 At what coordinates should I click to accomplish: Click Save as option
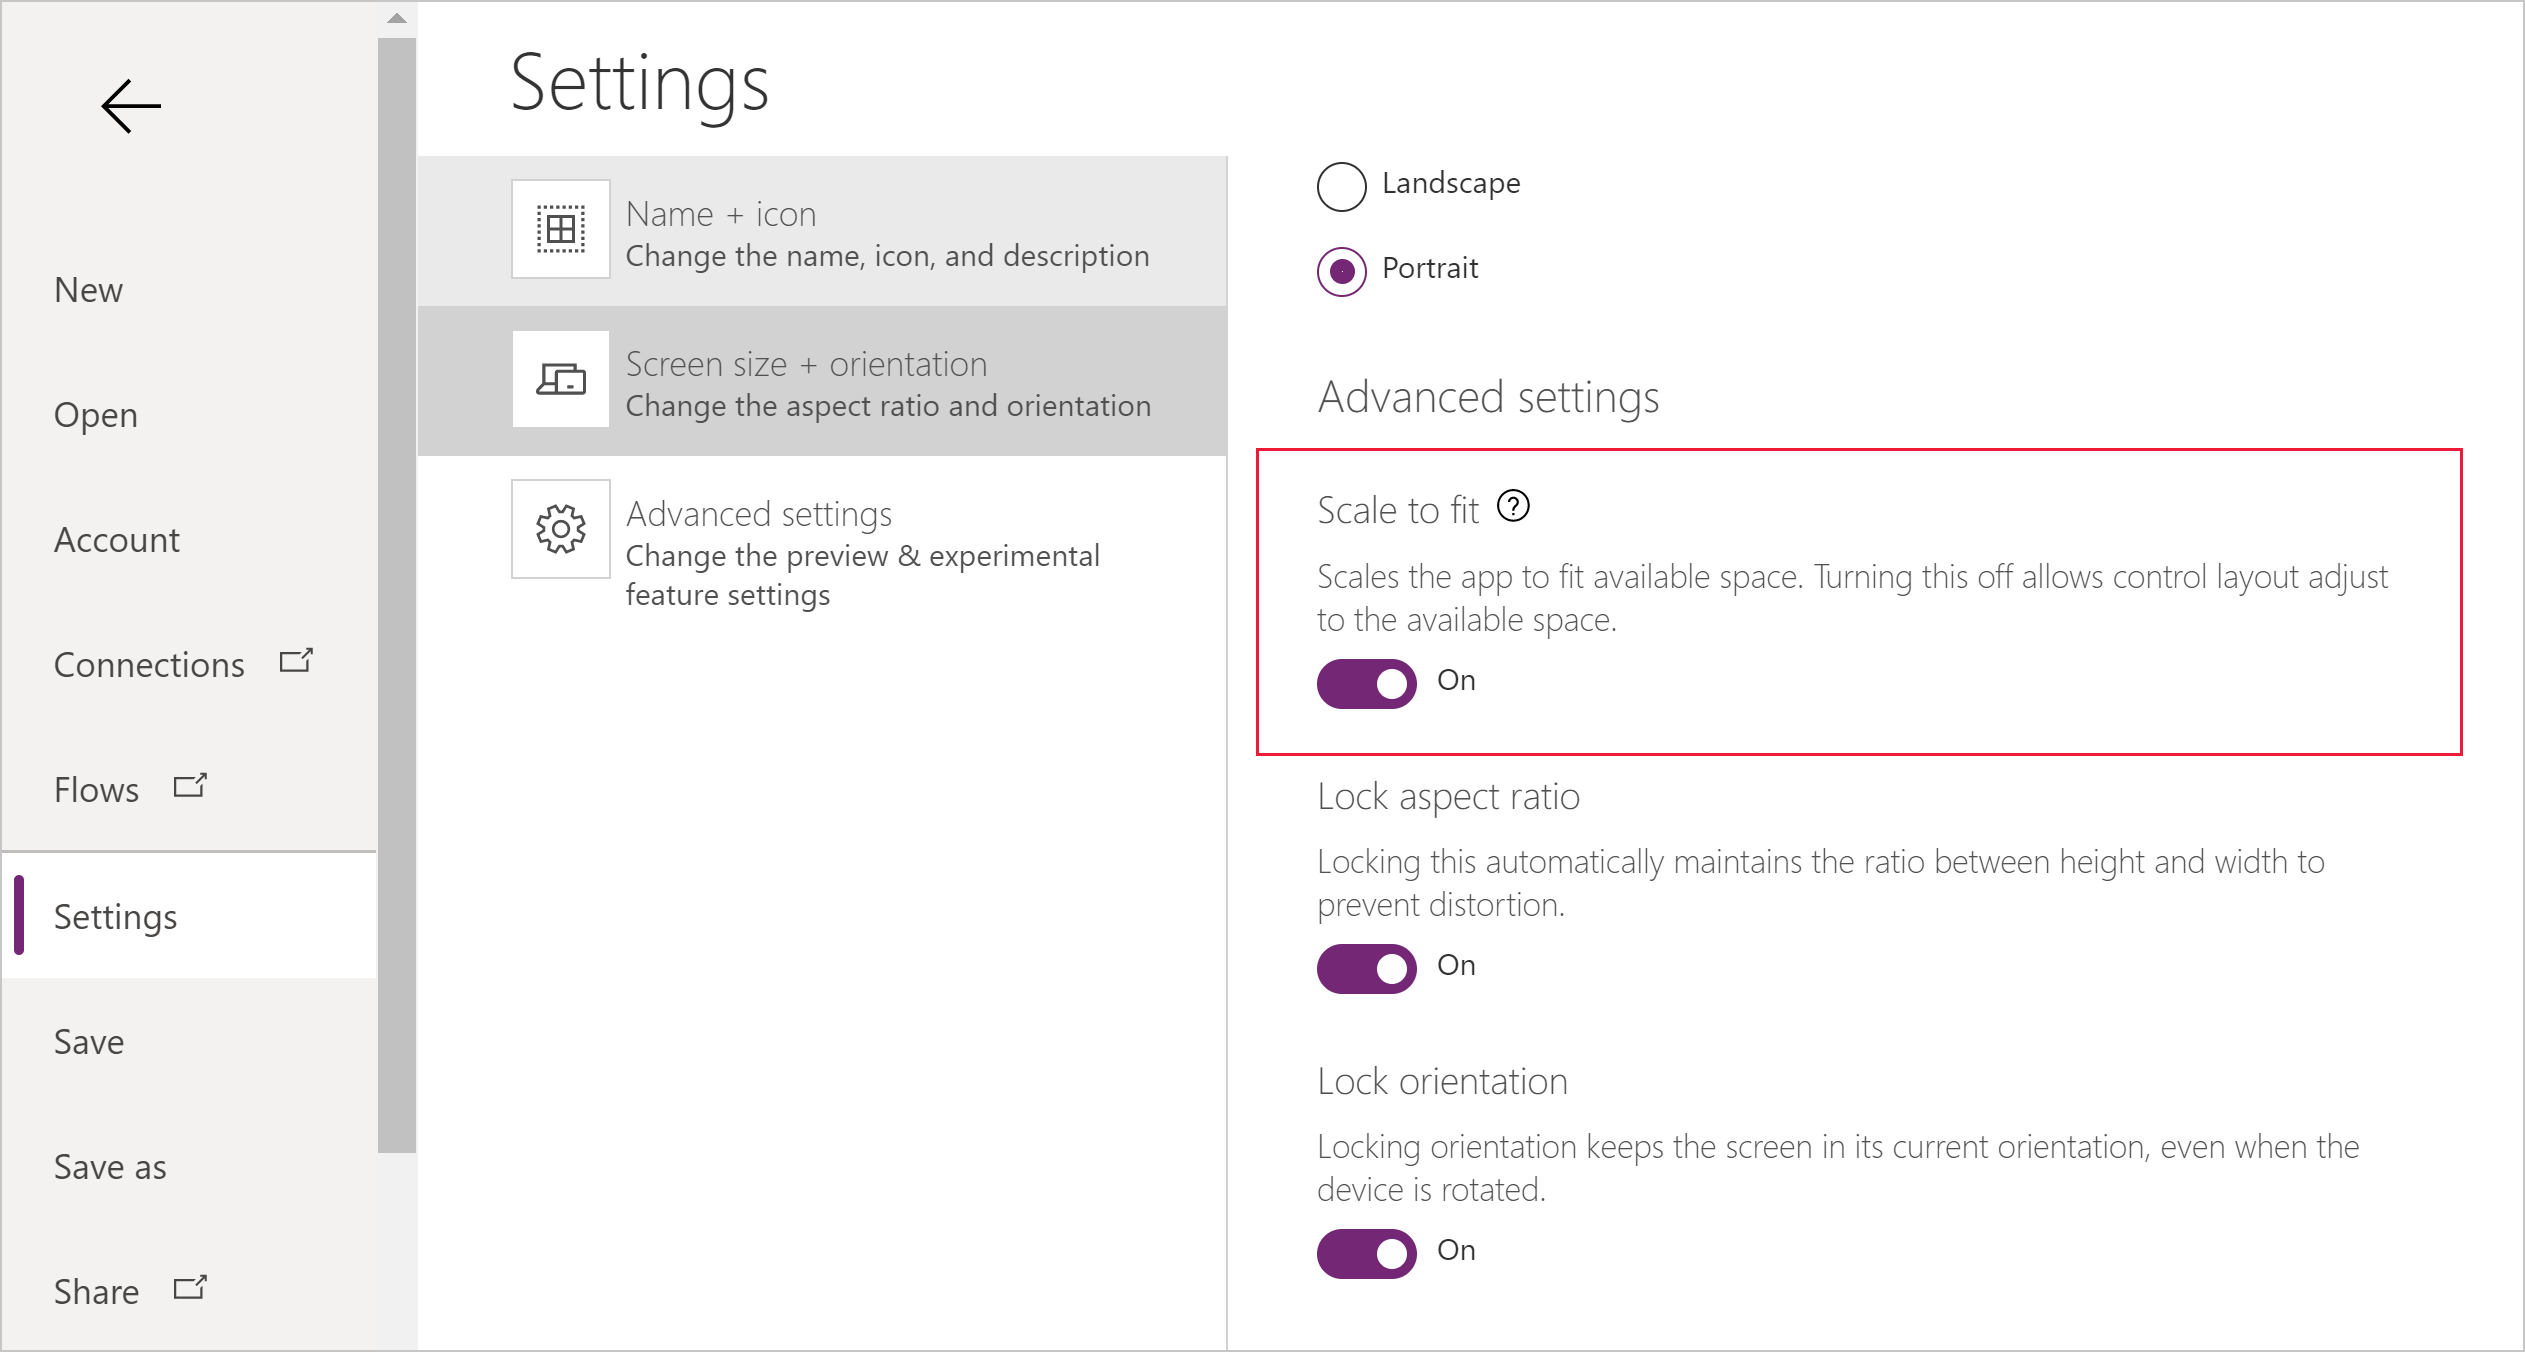coord(109,1163)
